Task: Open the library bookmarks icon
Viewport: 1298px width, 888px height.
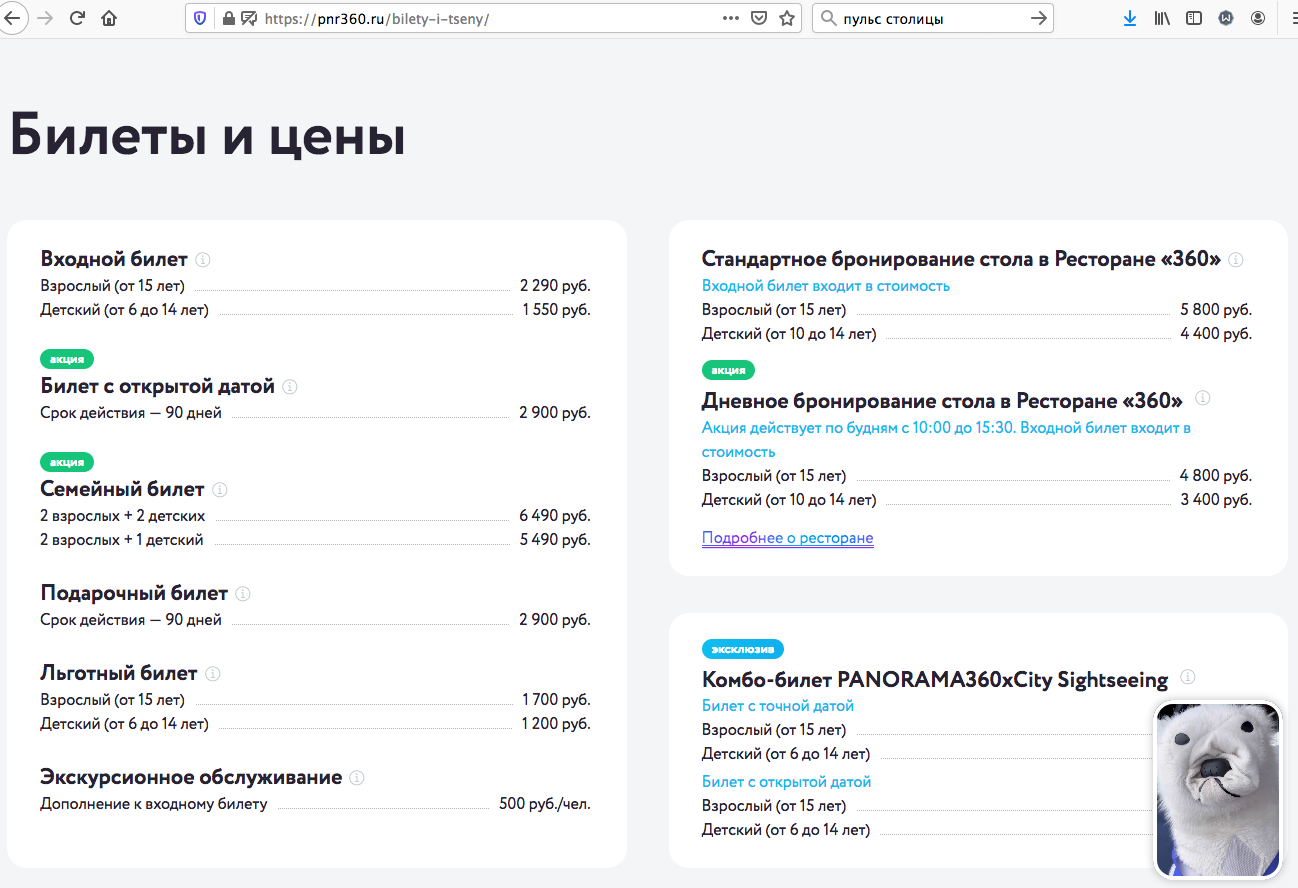Action: click(x=1162, y=18)
